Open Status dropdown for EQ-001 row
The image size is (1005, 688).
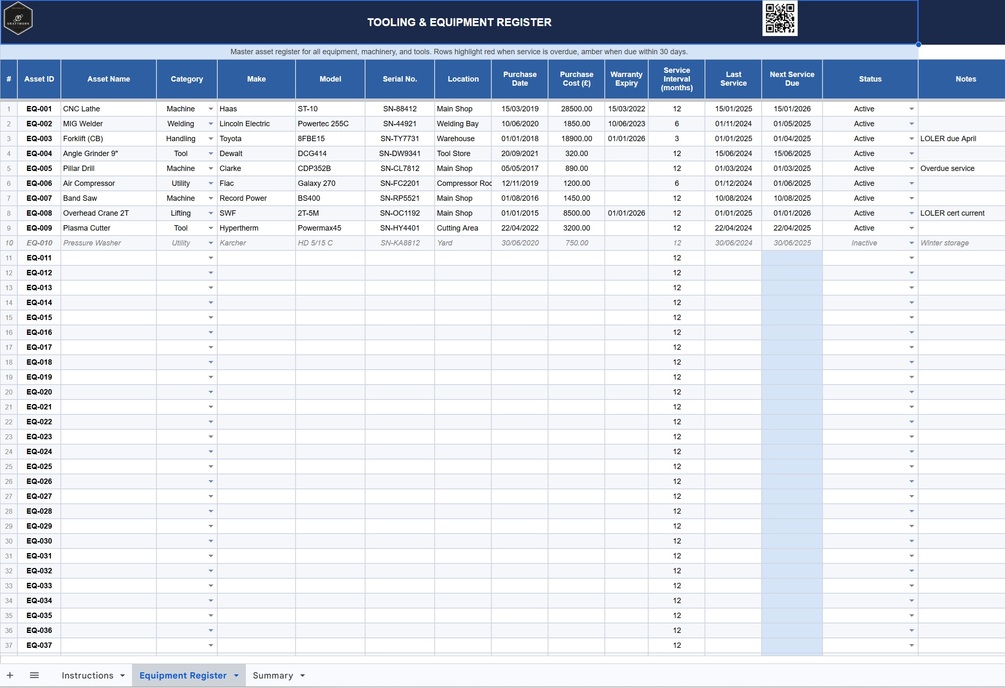[911, 109]
